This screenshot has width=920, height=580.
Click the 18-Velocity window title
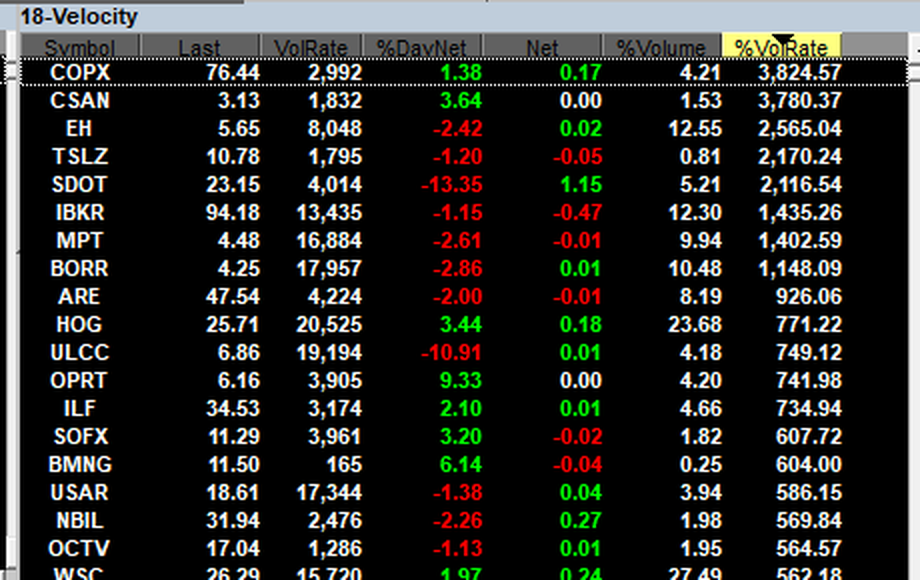point(79,16)
